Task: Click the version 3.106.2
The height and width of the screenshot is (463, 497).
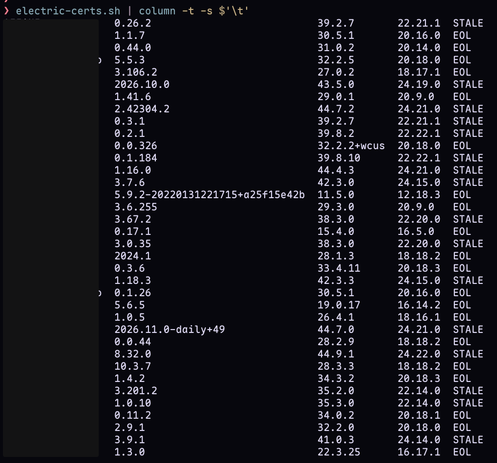Action: (136, 72)
